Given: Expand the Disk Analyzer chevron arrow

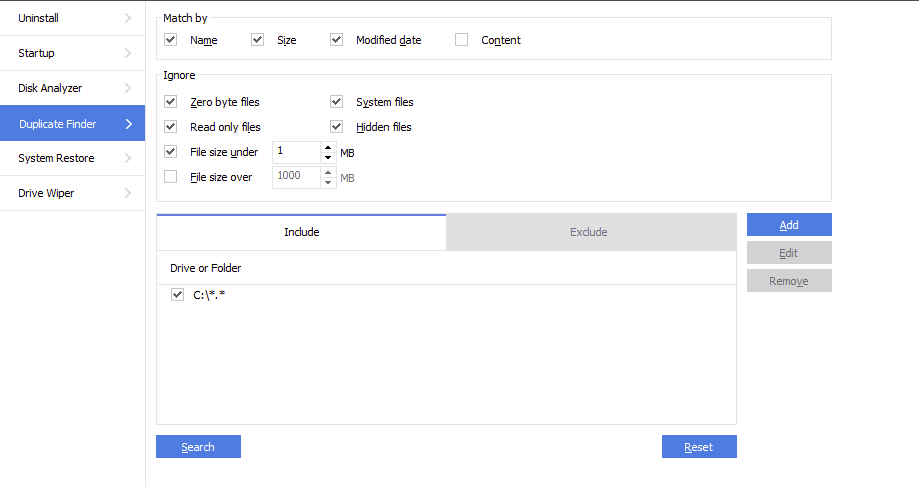Looking at the screenshot, I should pos(128,88).
